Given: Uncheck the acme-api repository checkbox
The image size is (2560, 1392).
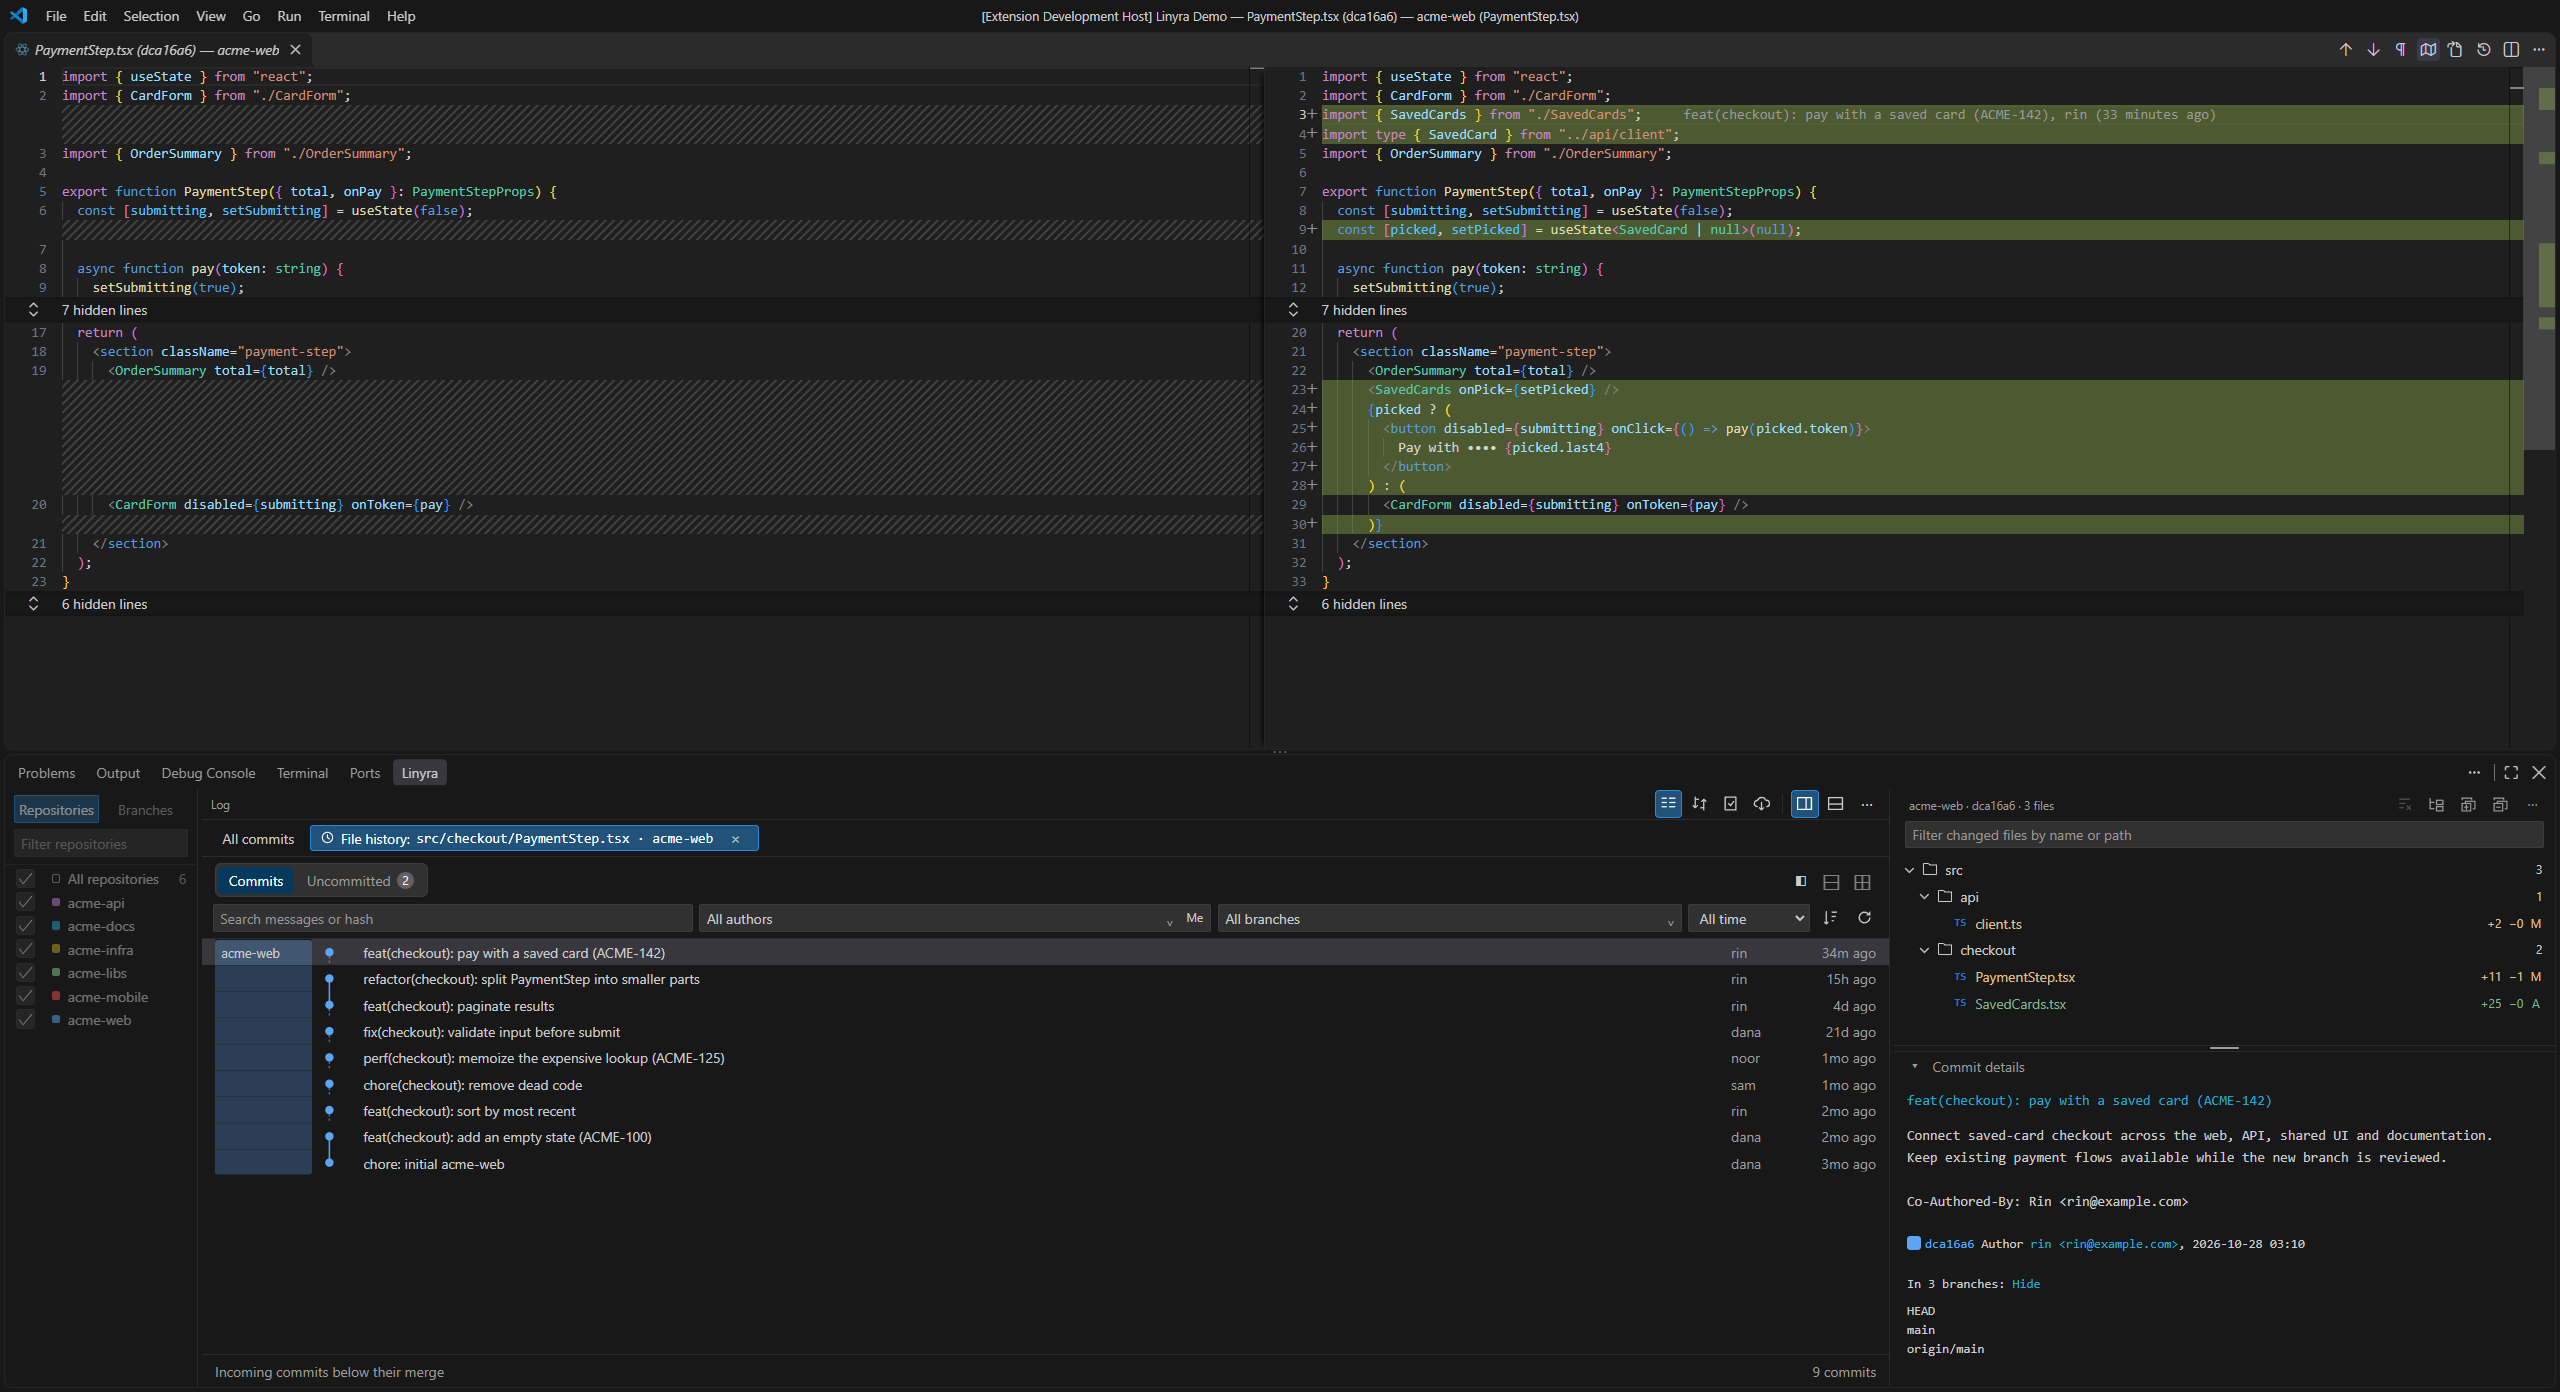Looking at the screenshot, I should click(26, 903).
